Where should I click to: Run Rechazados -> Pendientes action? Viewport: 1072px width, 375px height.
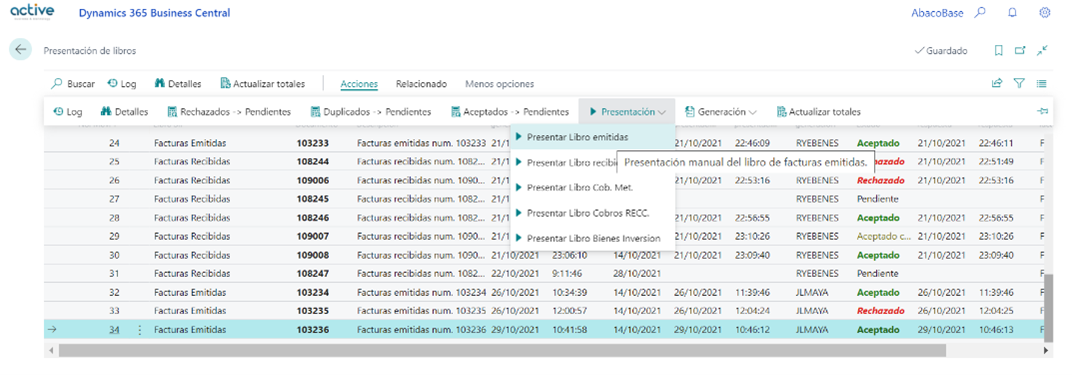pos(229,111)
